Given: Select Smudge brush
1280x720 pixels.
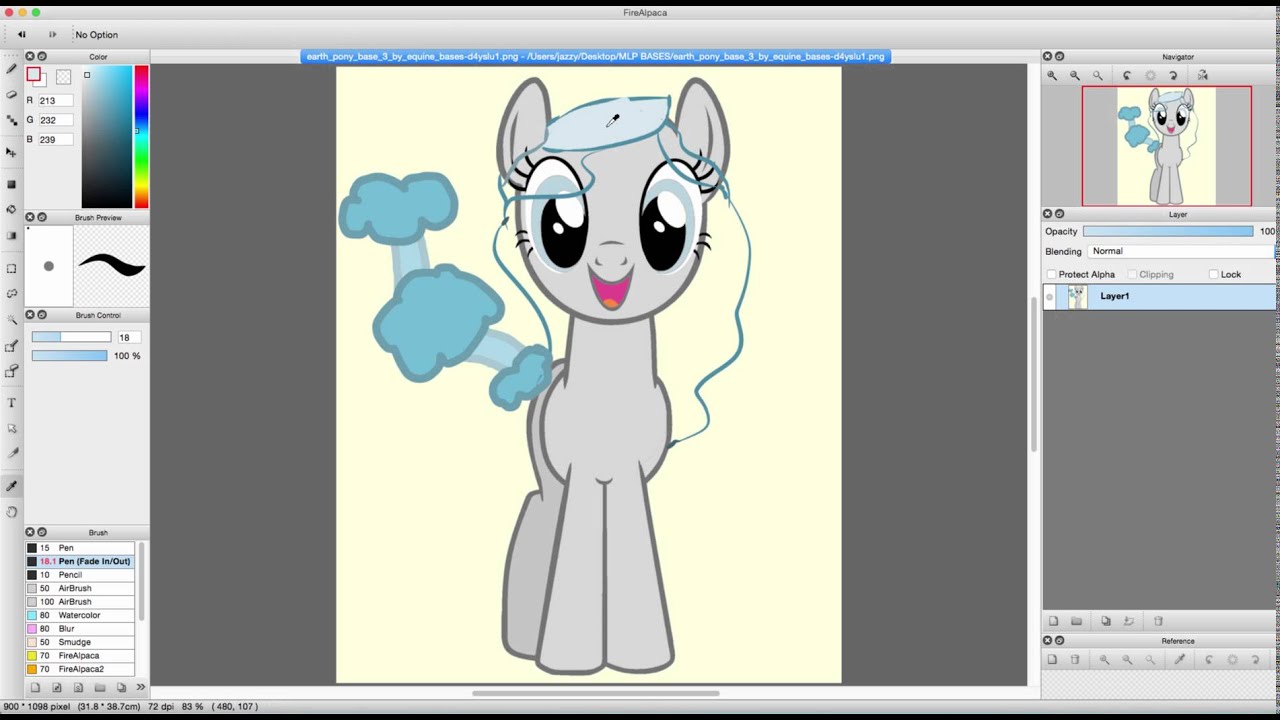Looking at the screenshot, I should (x=80, y=642).
